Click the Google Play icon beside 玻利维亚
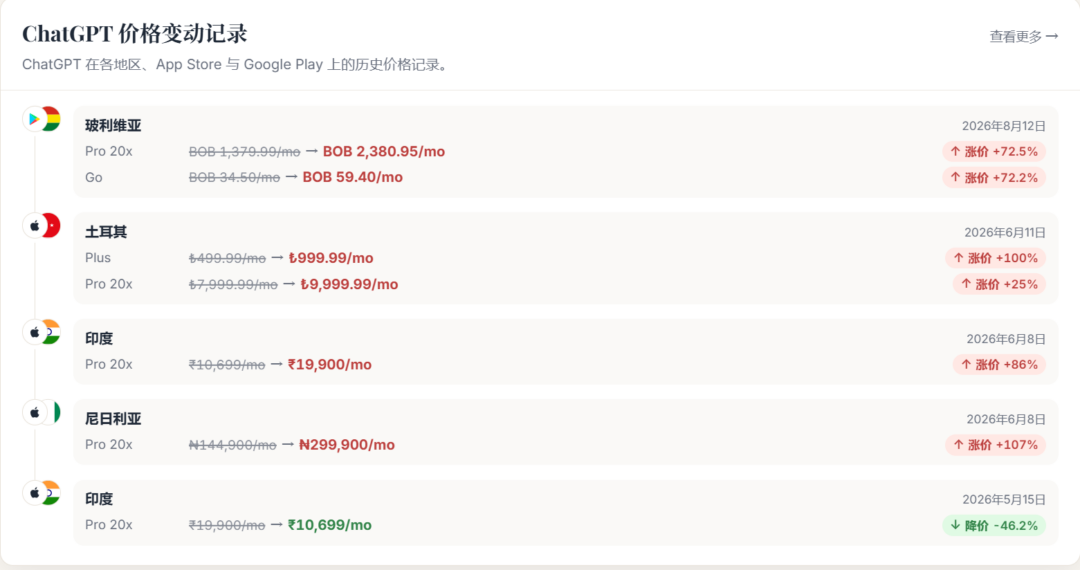The height and width of the screenshot is (570, 1080). tap(34, 119)
